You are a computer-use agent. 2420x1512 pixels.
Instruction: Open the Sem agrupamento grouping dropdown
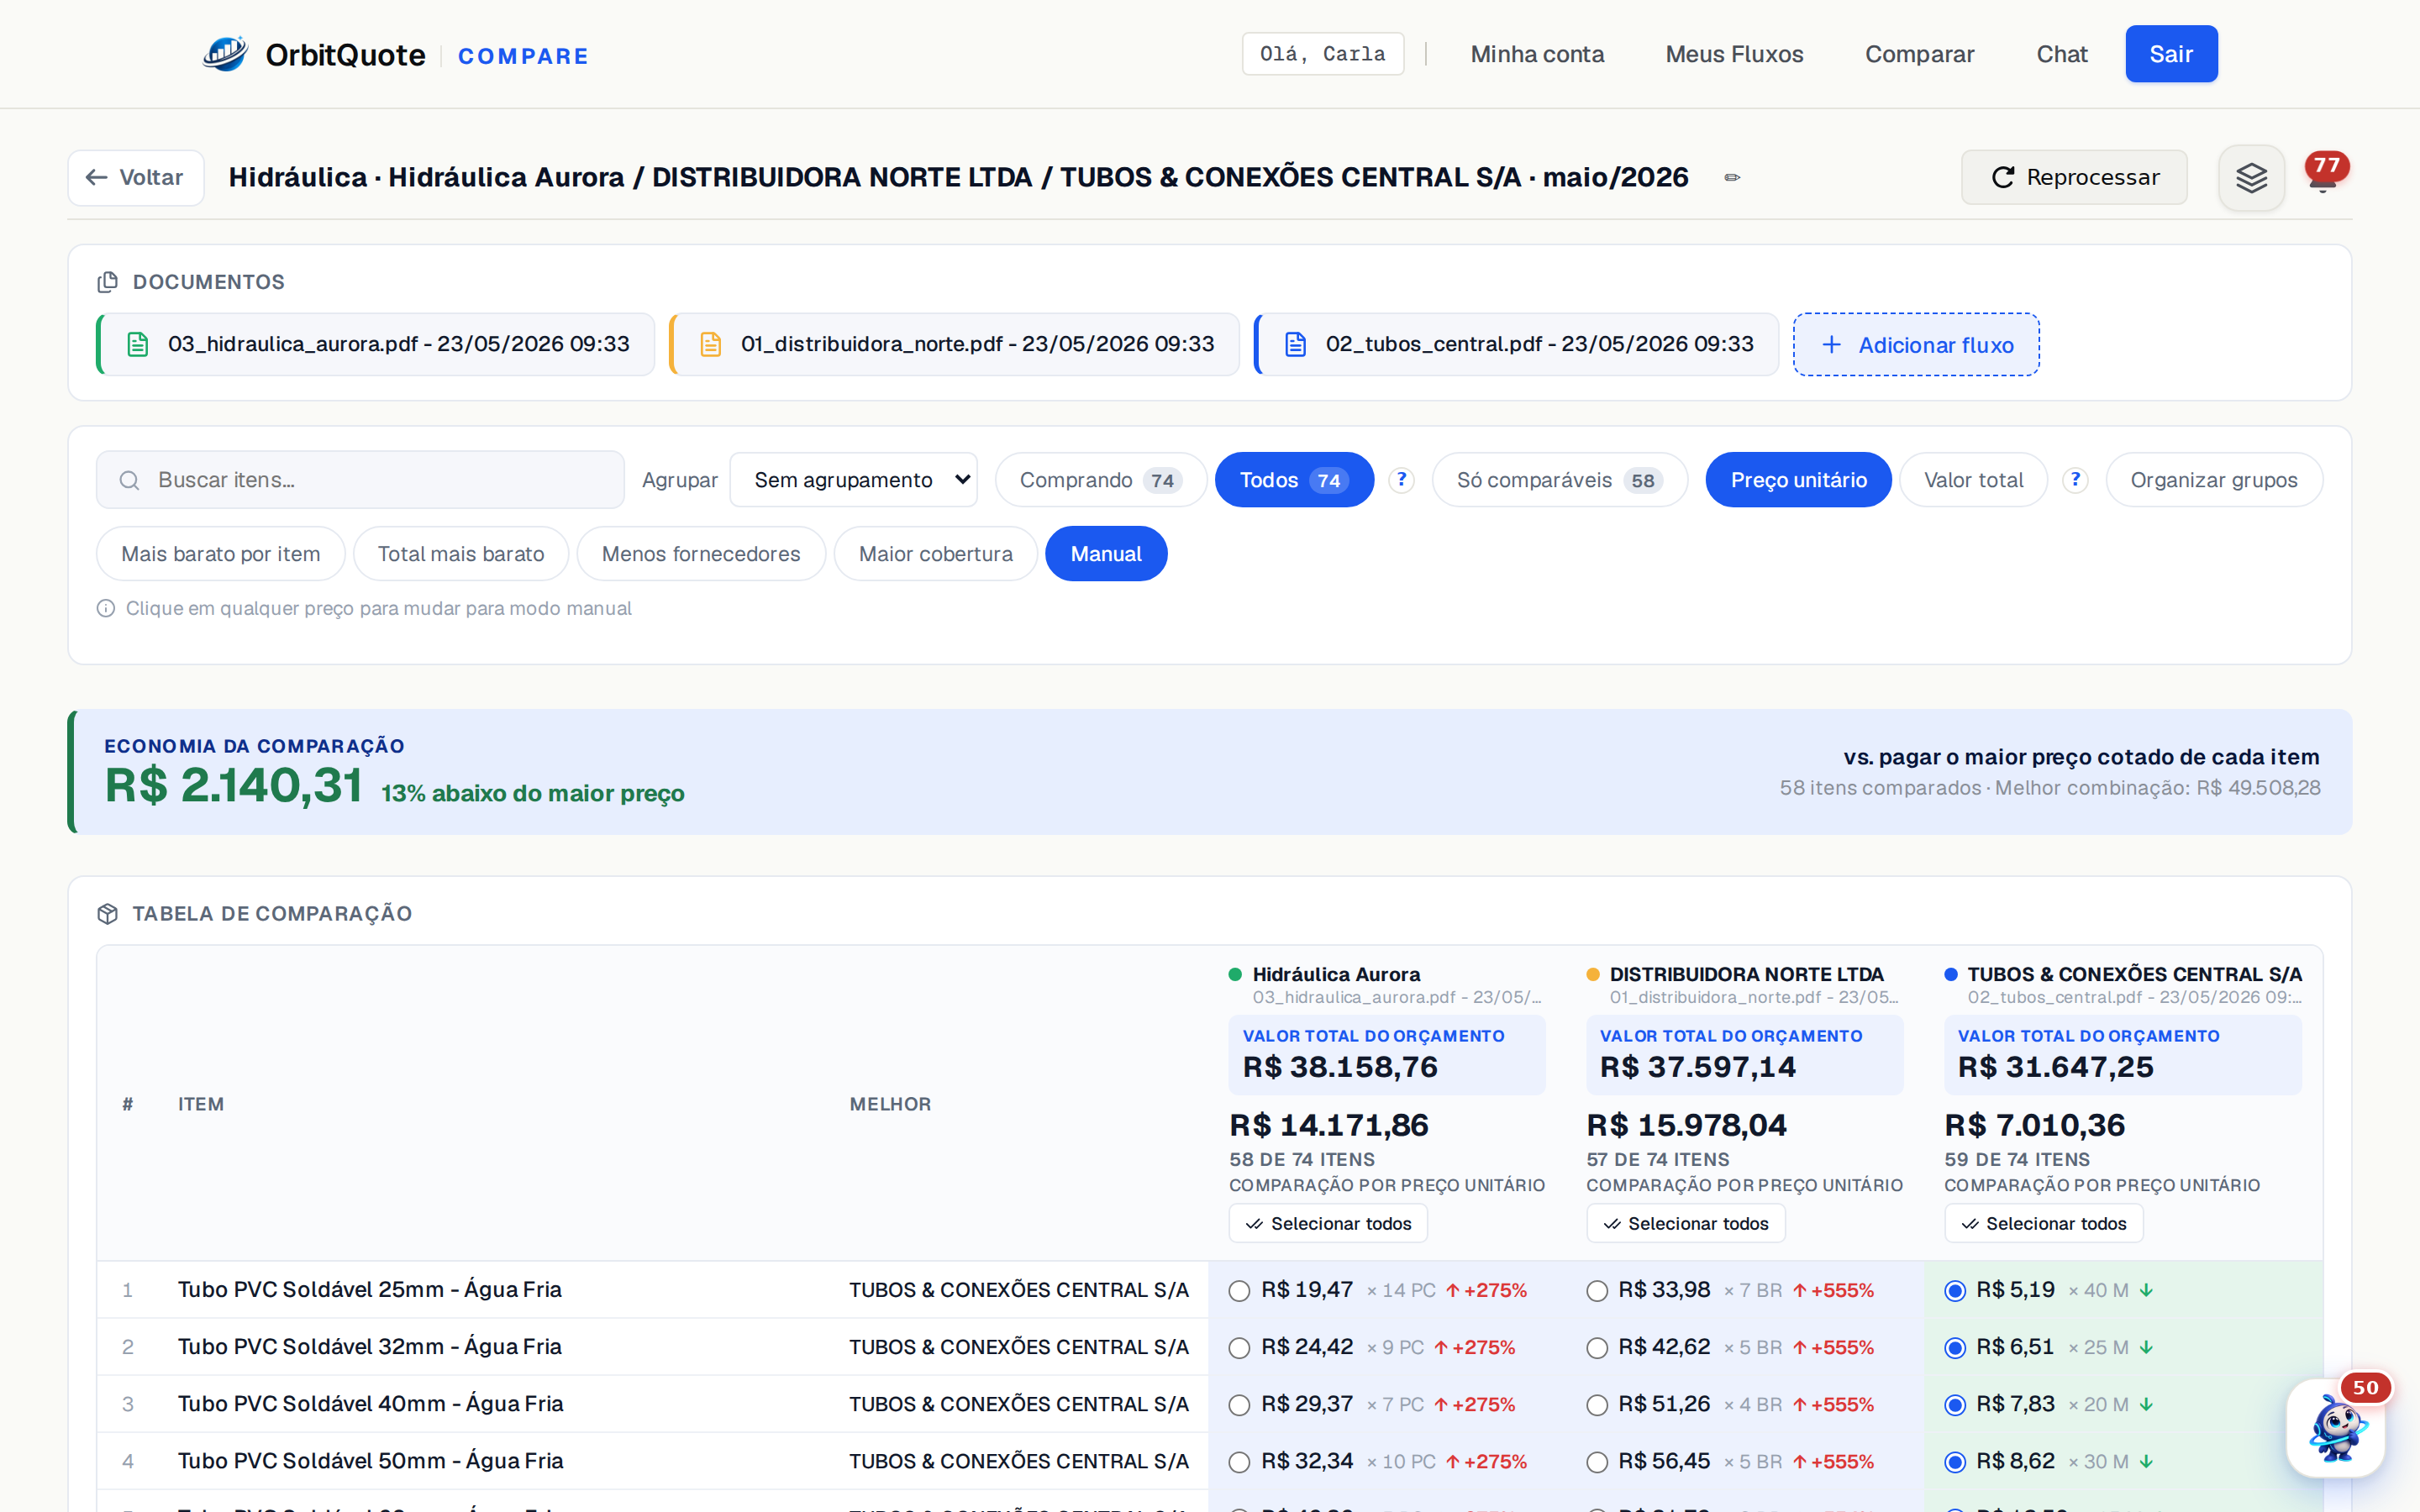point(853,480)
